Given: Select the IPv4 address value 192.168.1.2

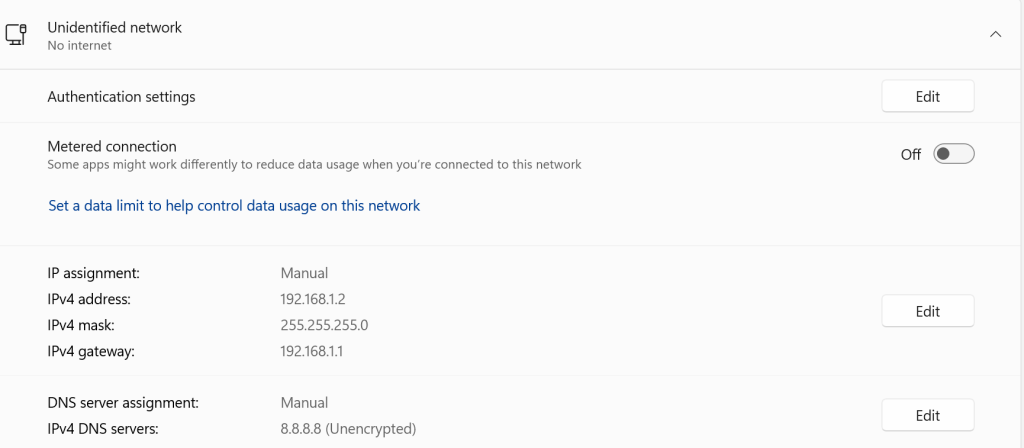Looking at the screenshot, I should click(x=312, y=298).
